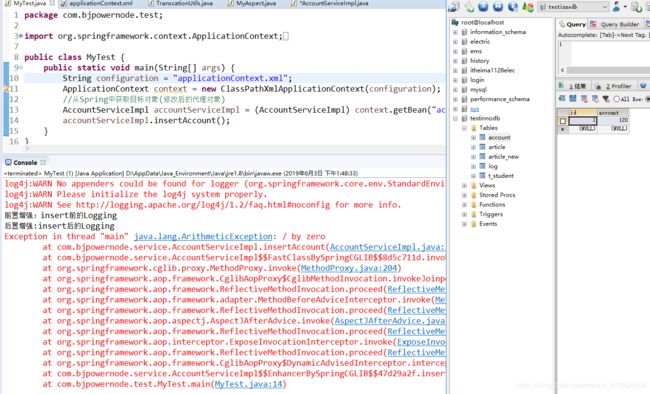Click the Tables folder icon
This screenshot has width=650, height=394.
click(473, 128)
